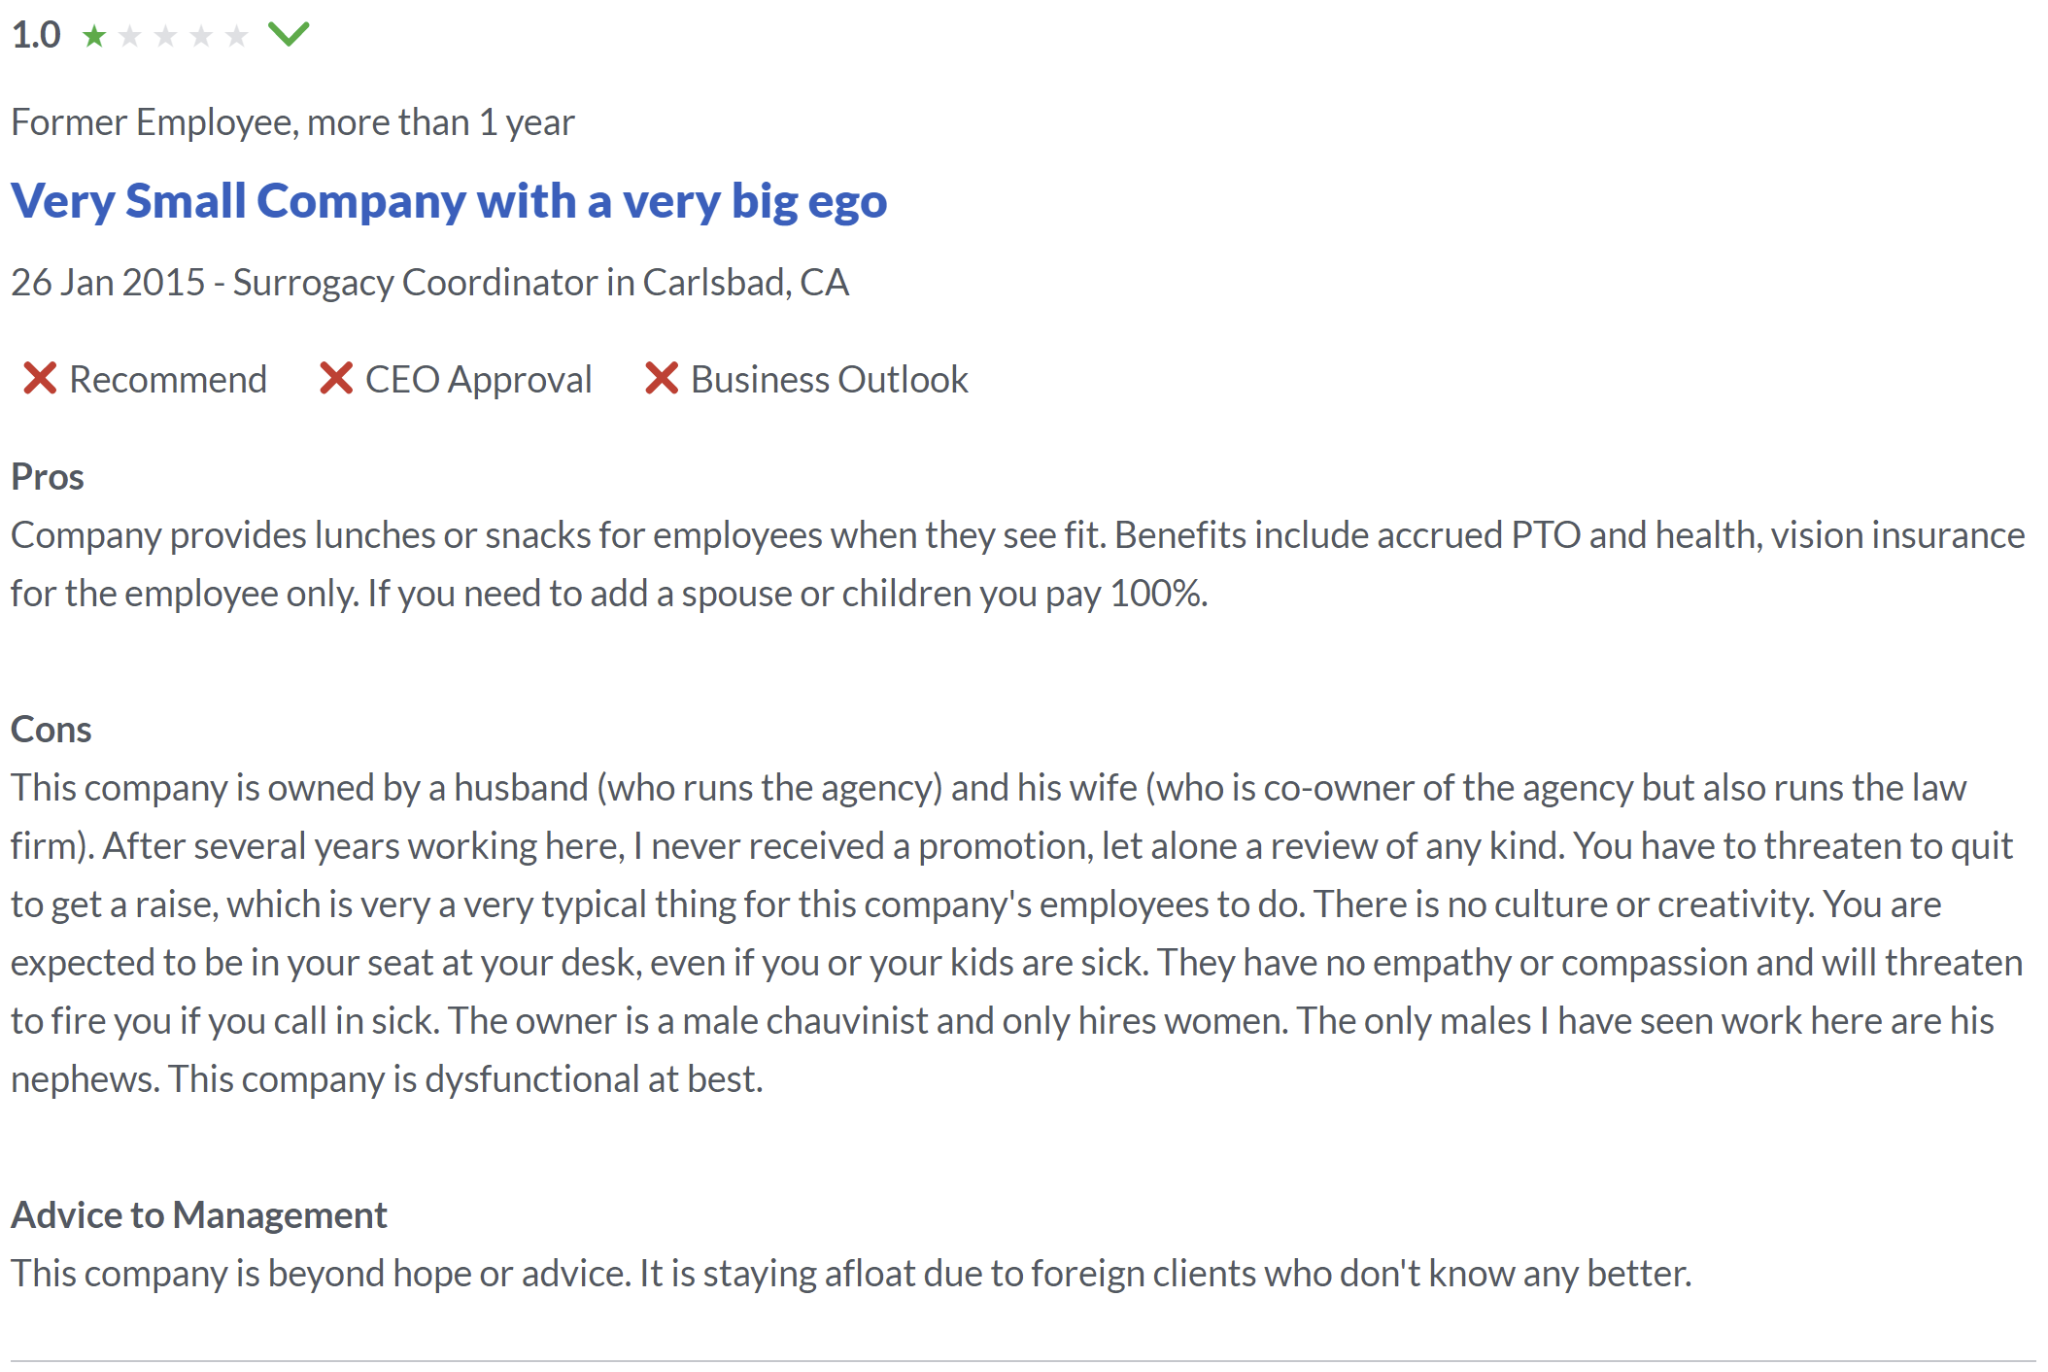
Task: Click the CEO Approval label
Action: point(478,380)
